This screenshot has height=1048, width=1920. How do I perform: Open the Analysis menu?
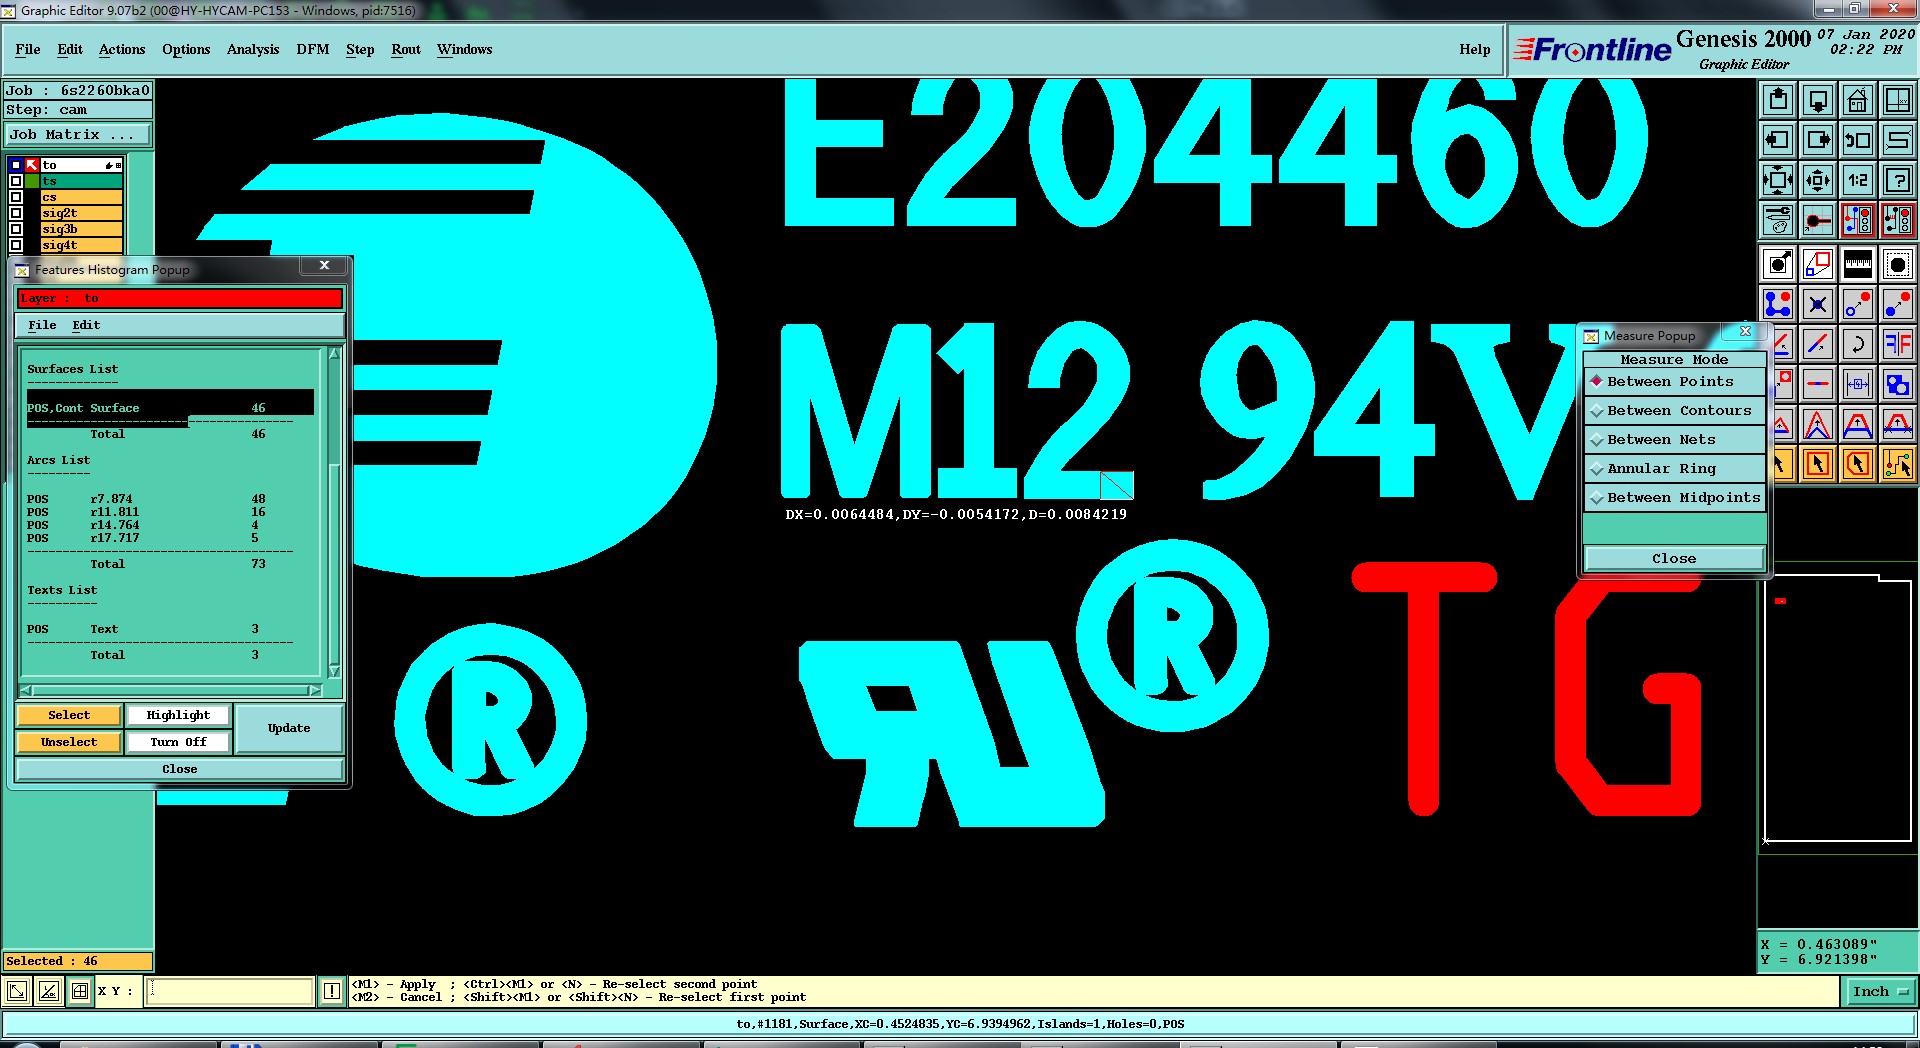pos(253,49)
